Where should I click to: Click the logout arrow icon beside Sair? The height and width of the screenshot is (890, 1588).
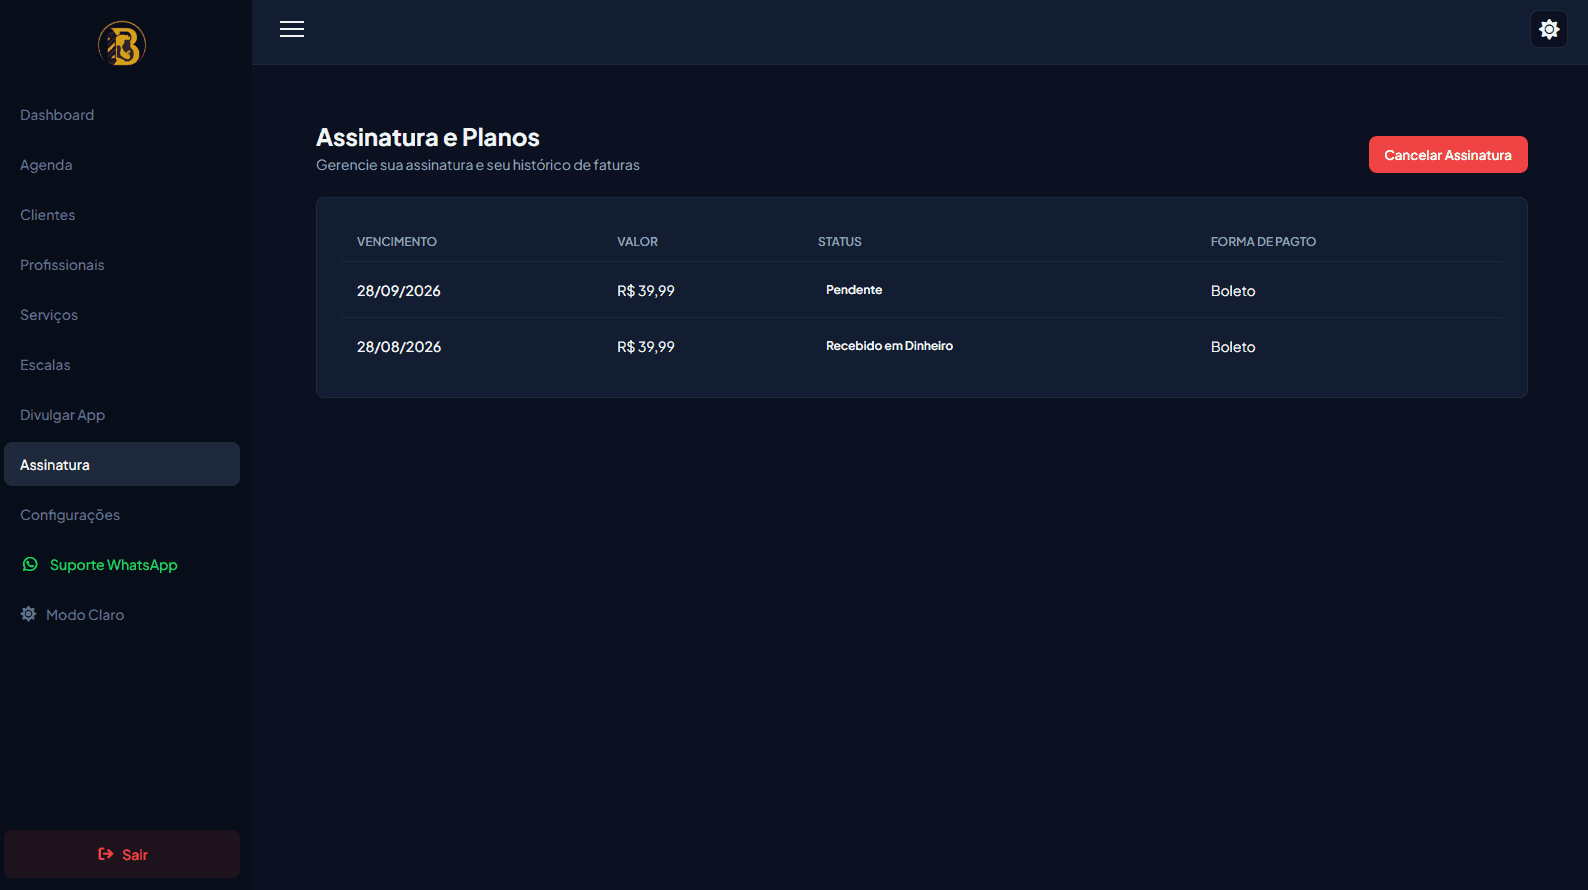[x=106, y=854]
